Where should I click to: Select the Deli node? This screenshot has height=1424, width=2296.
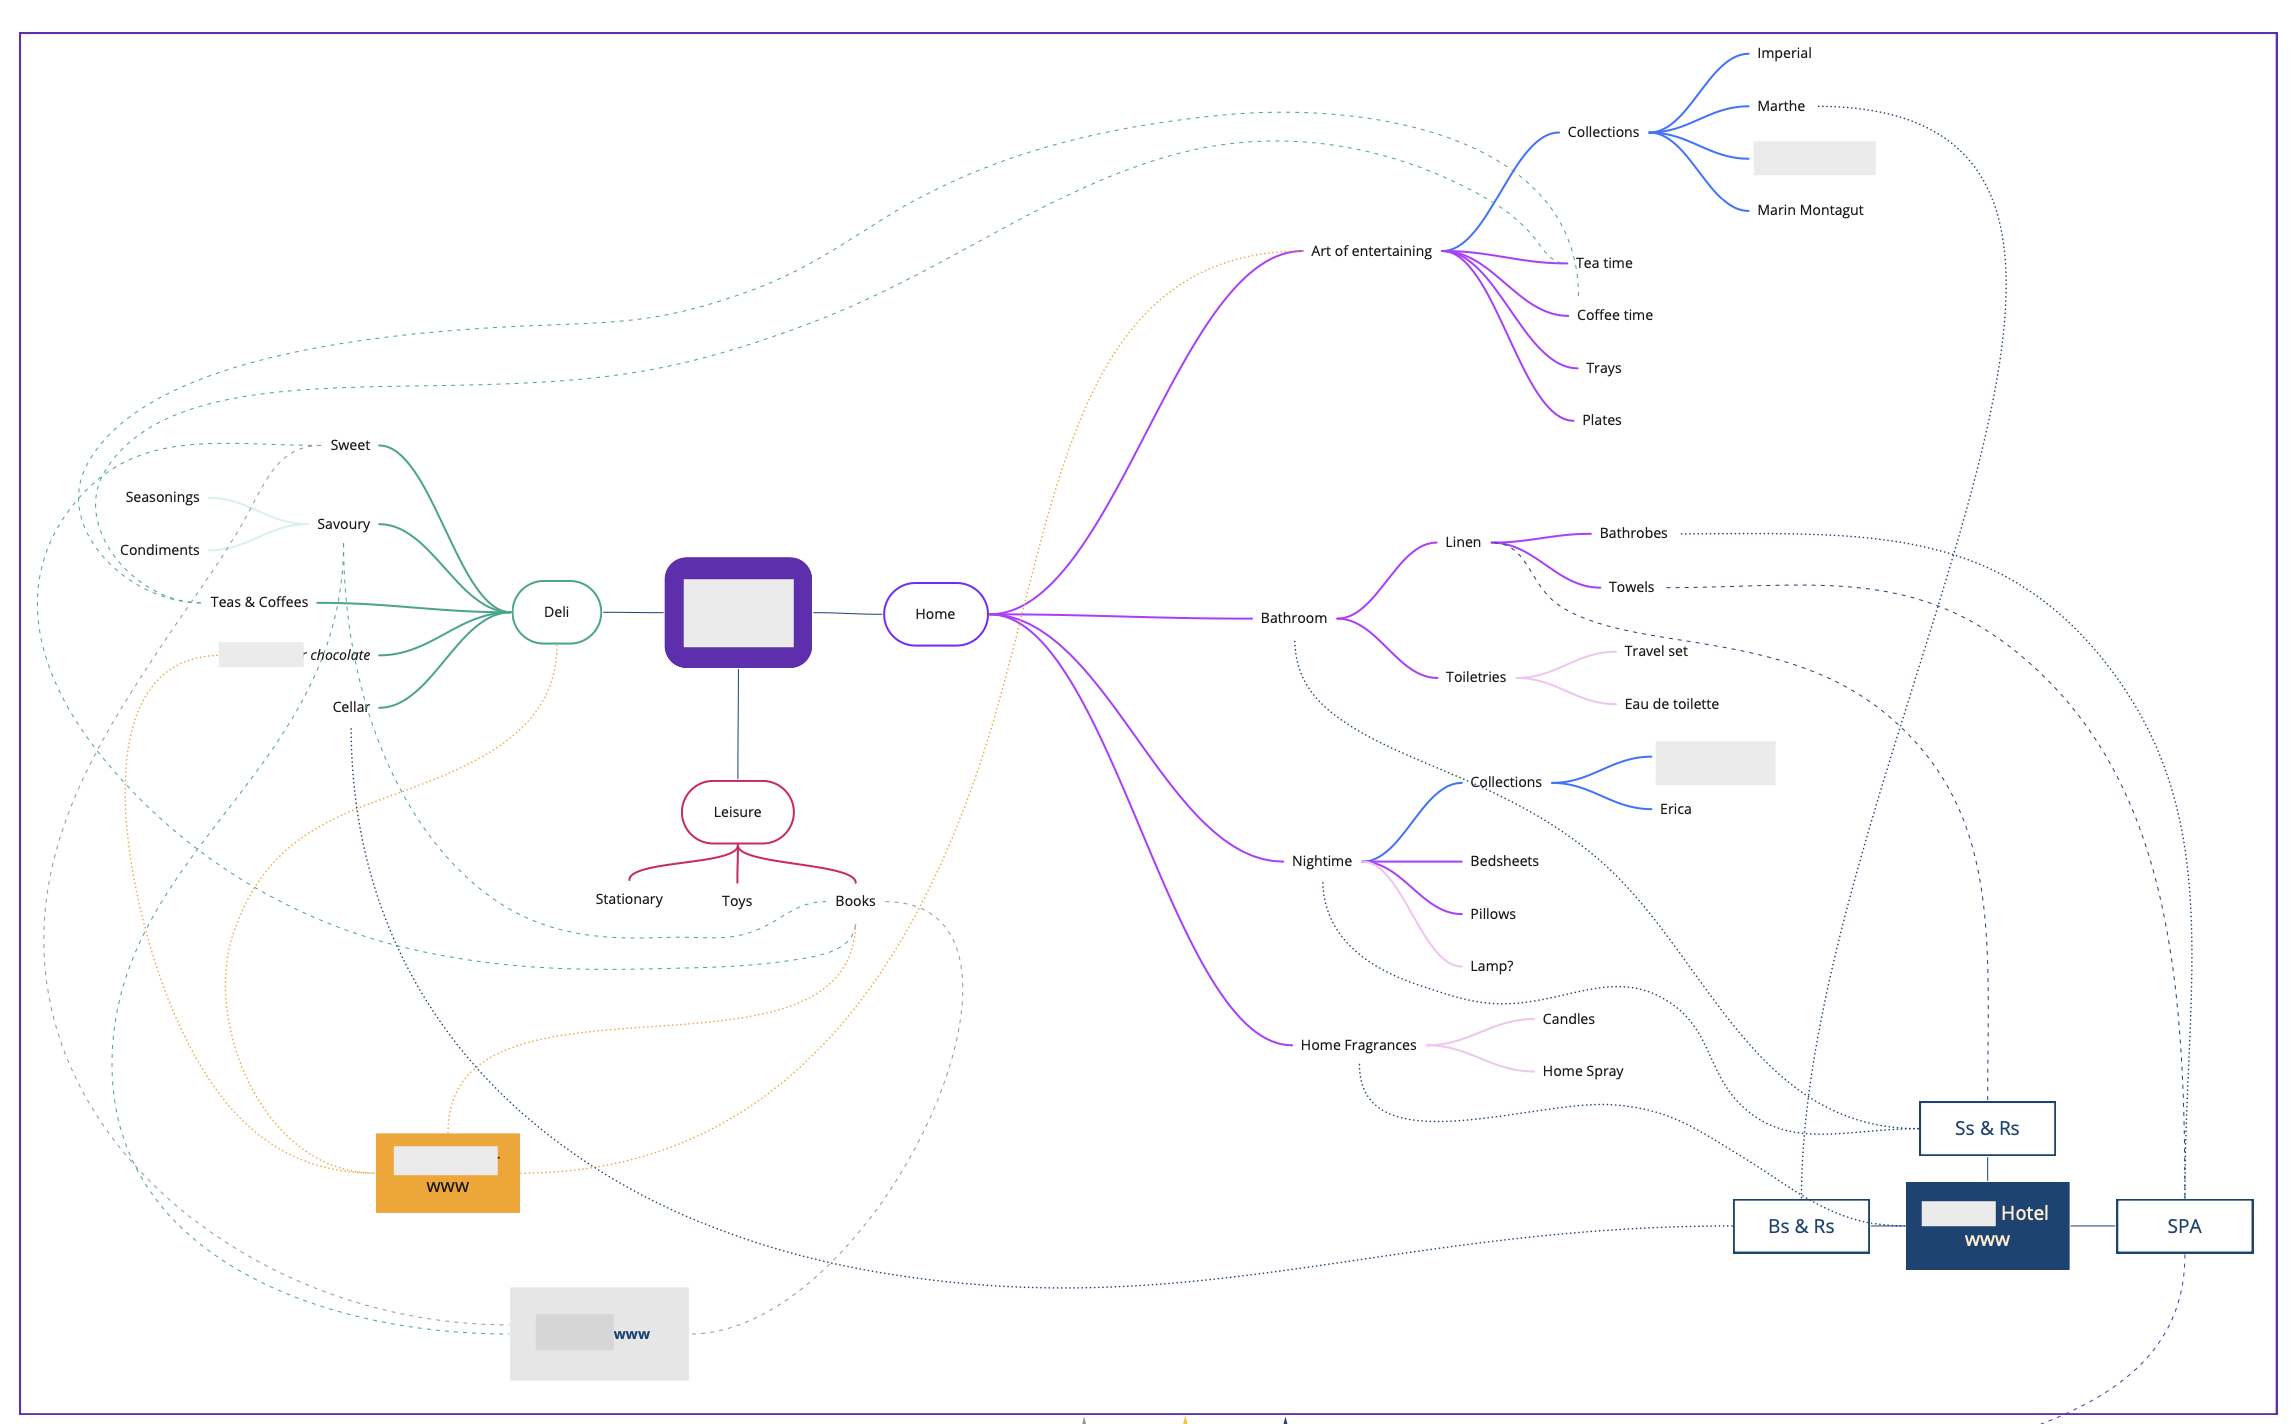556,612
